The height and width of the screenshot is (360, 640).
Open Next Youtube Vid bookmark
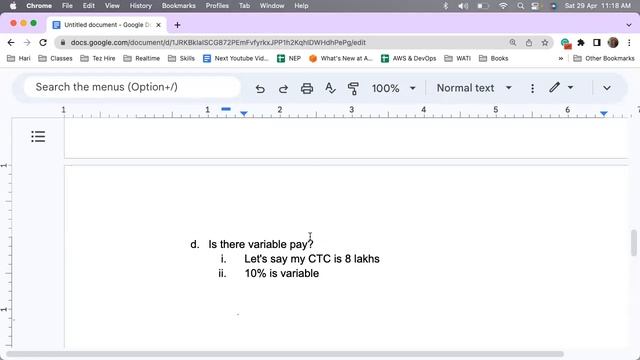pyautogui.click(x=236, y=59)
